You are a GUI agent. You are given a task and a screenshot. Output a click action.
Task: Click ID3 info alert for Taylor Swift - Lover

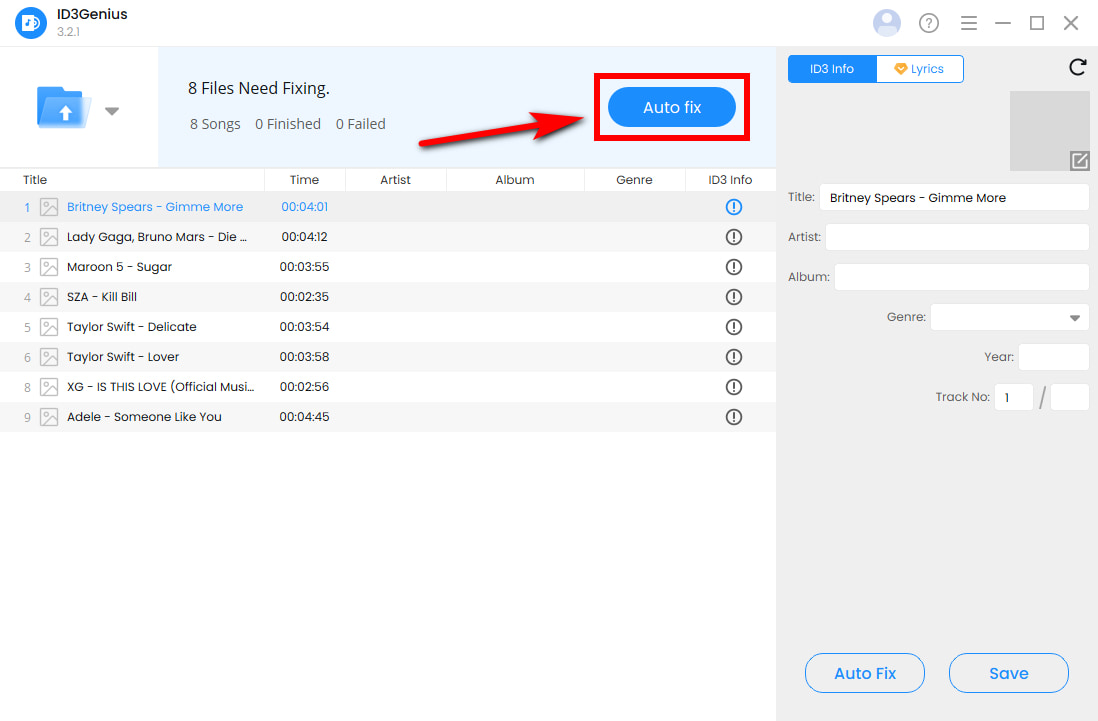(733, 357)
